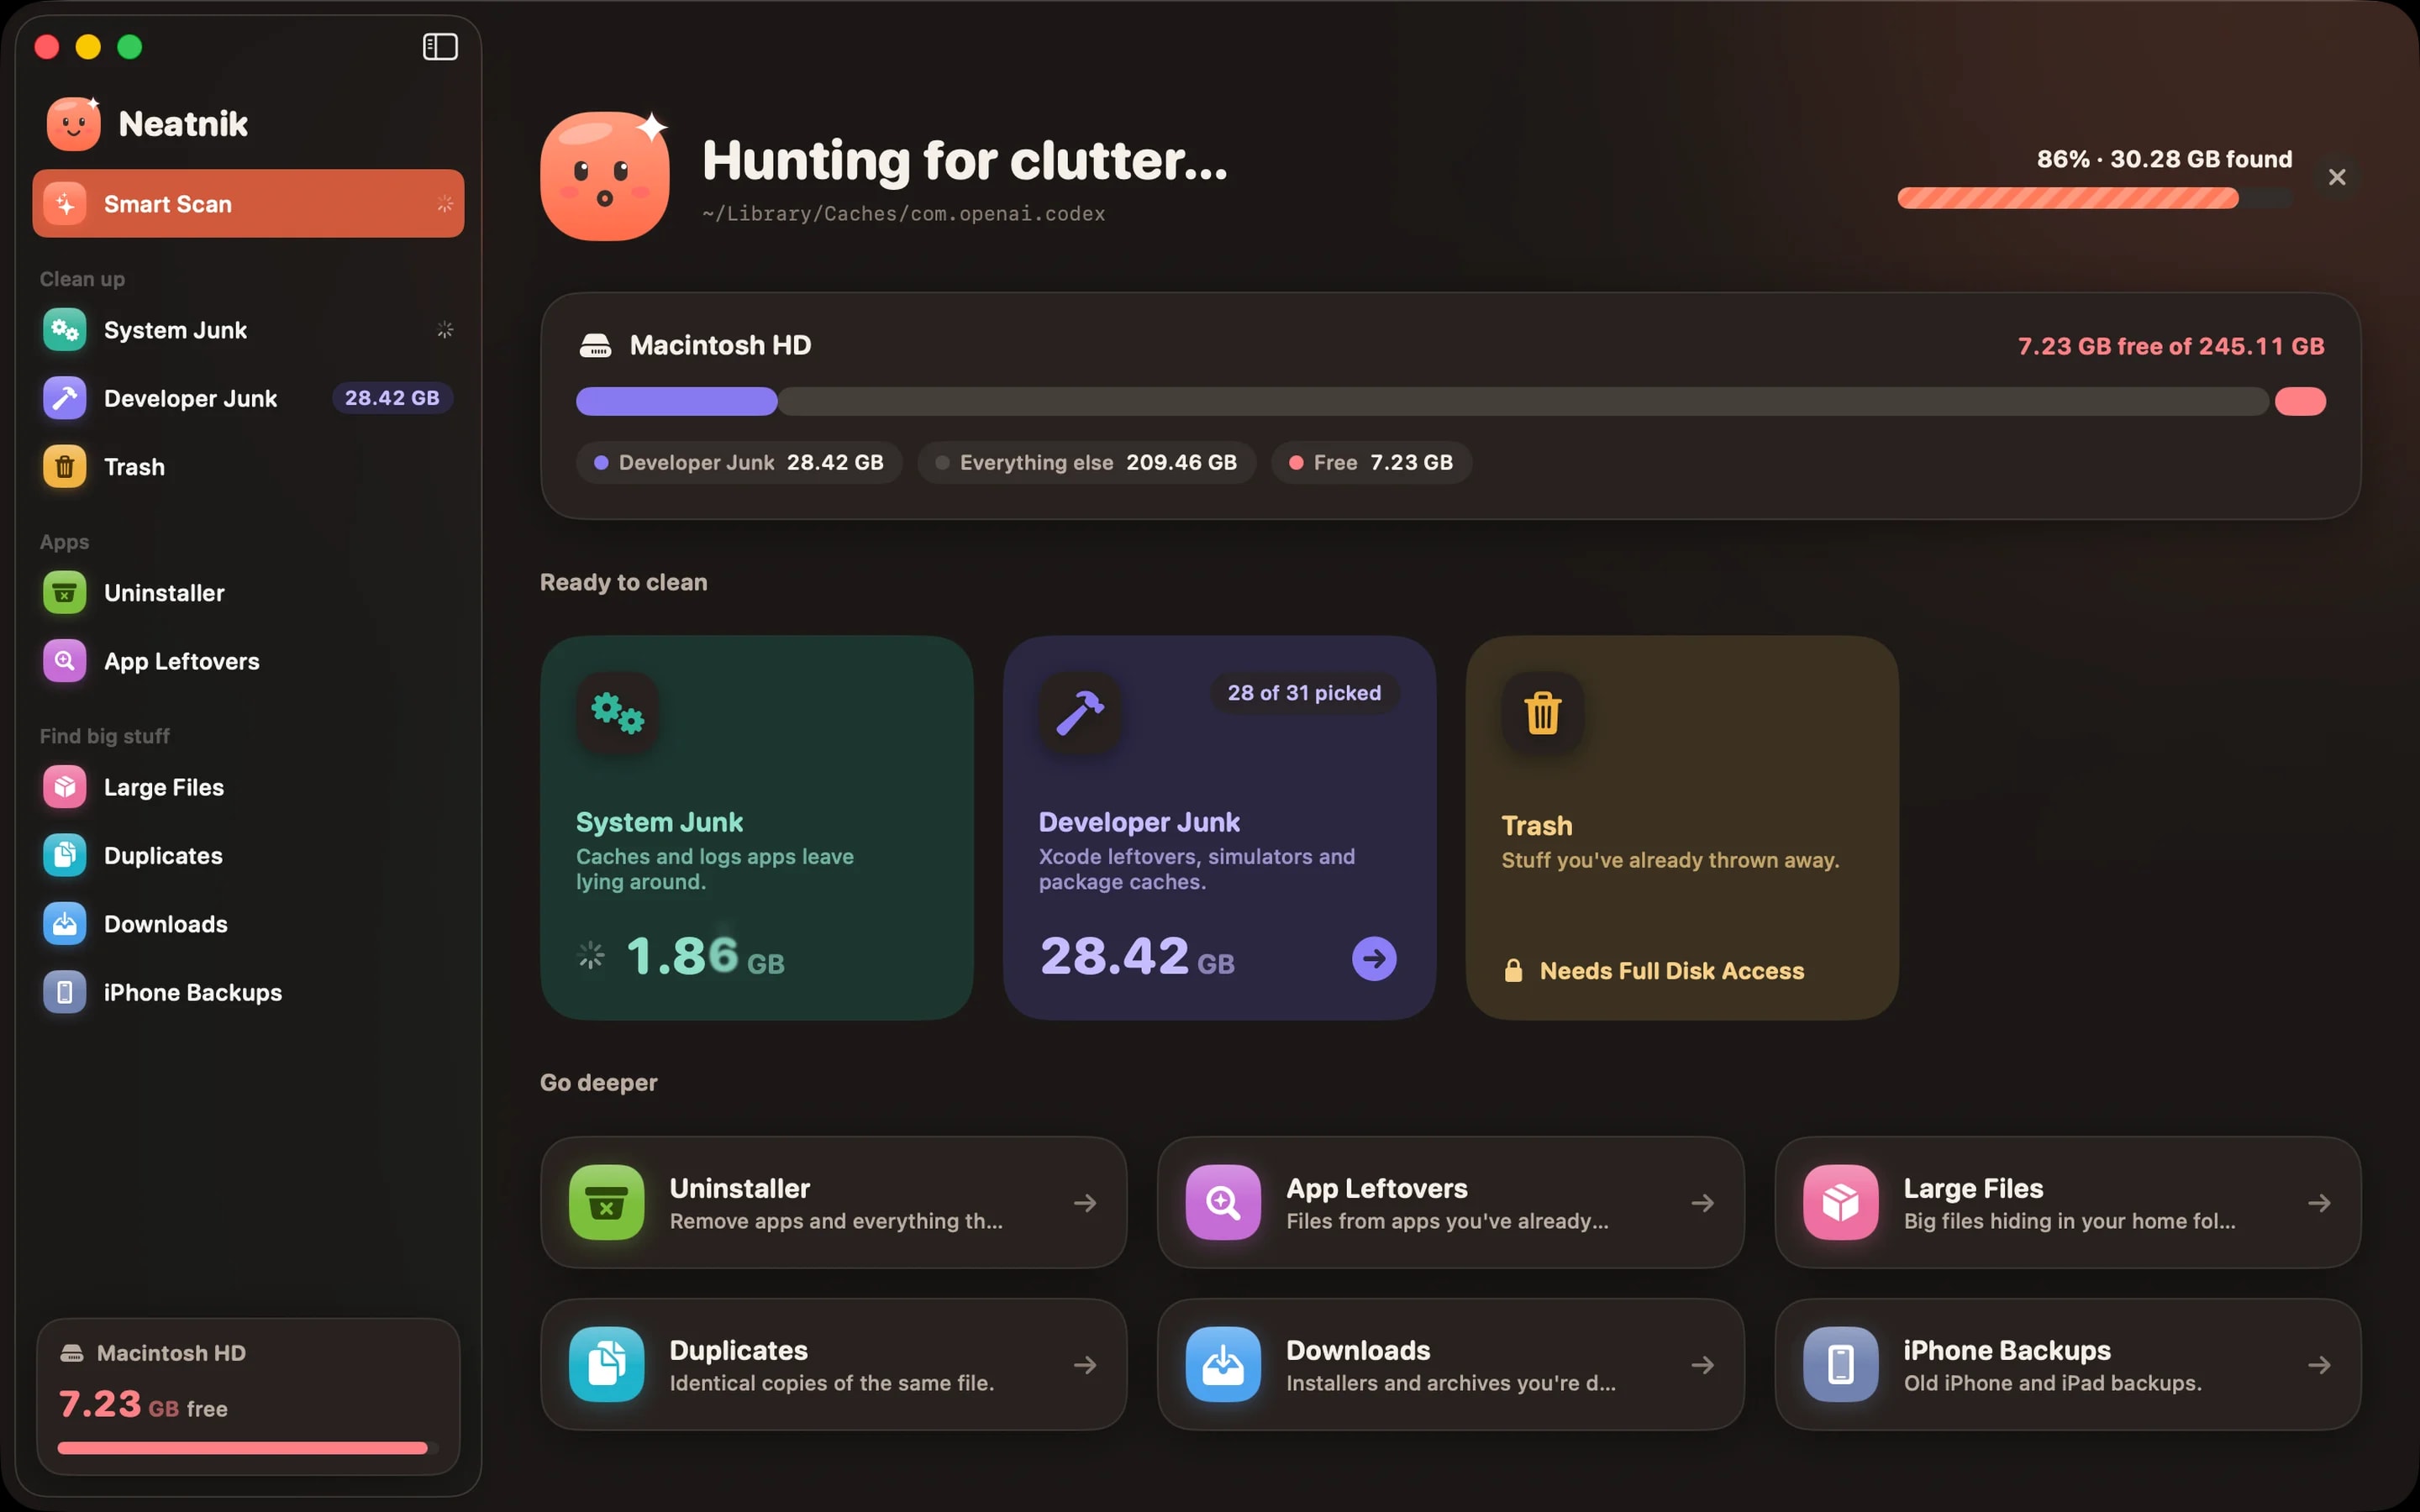Open Trash in the sidebar
The width and height of the screenshot is (2420, 1512).
point(248,467)
